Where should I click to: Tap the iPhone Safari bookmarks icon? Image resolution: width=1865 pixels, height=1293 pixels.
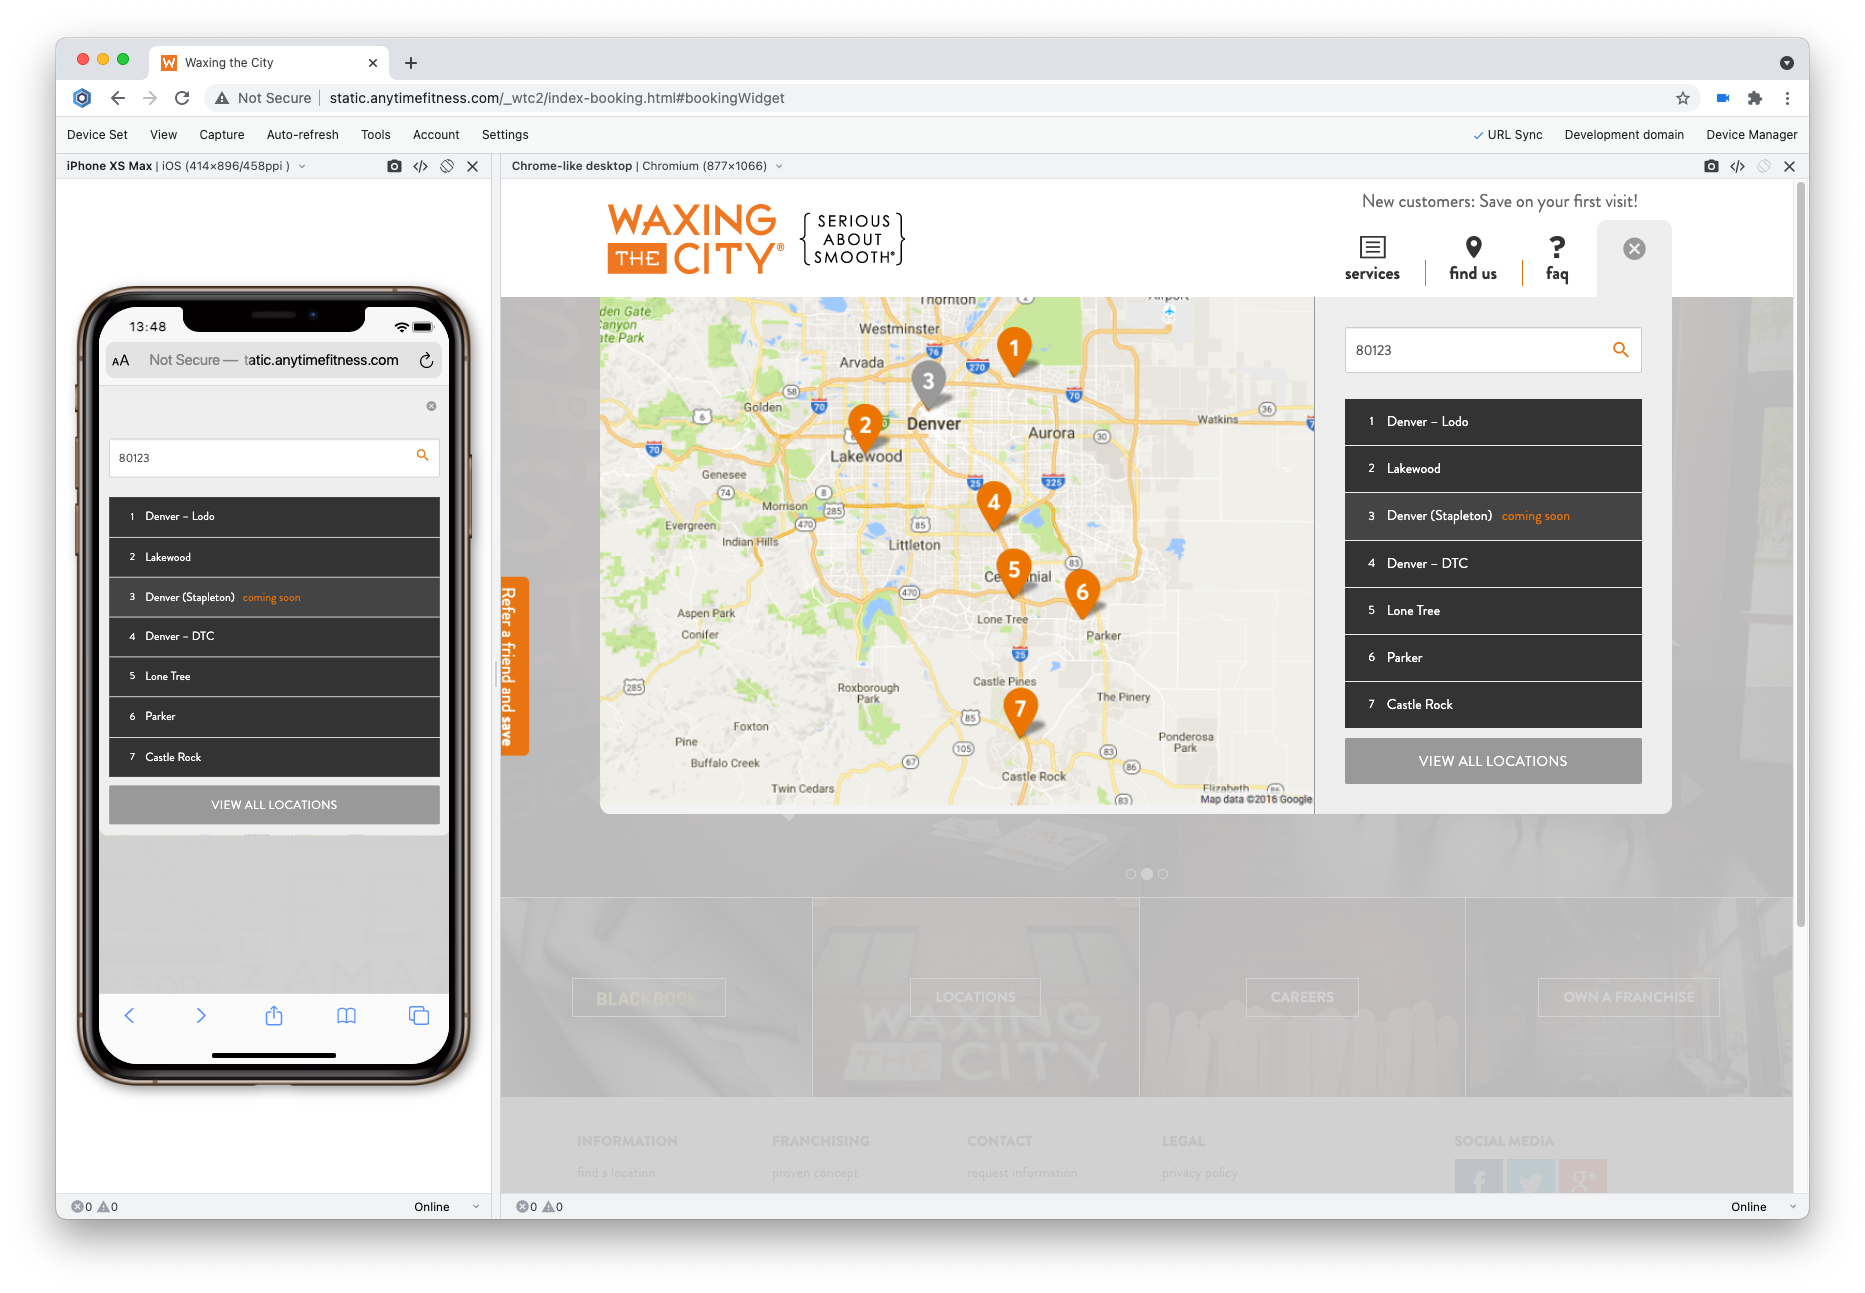tap(346, 1016)
